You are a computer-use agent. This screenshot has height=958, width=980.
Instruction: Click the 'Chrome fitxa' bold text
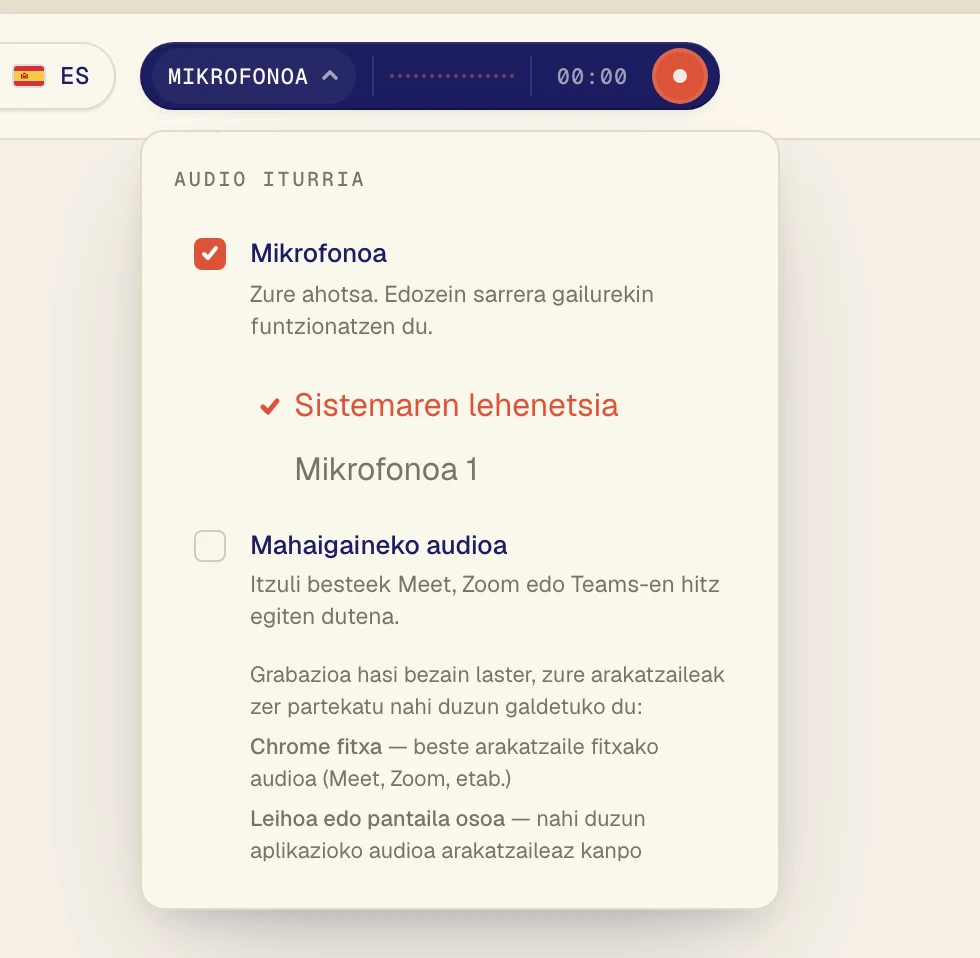(316, 746)
